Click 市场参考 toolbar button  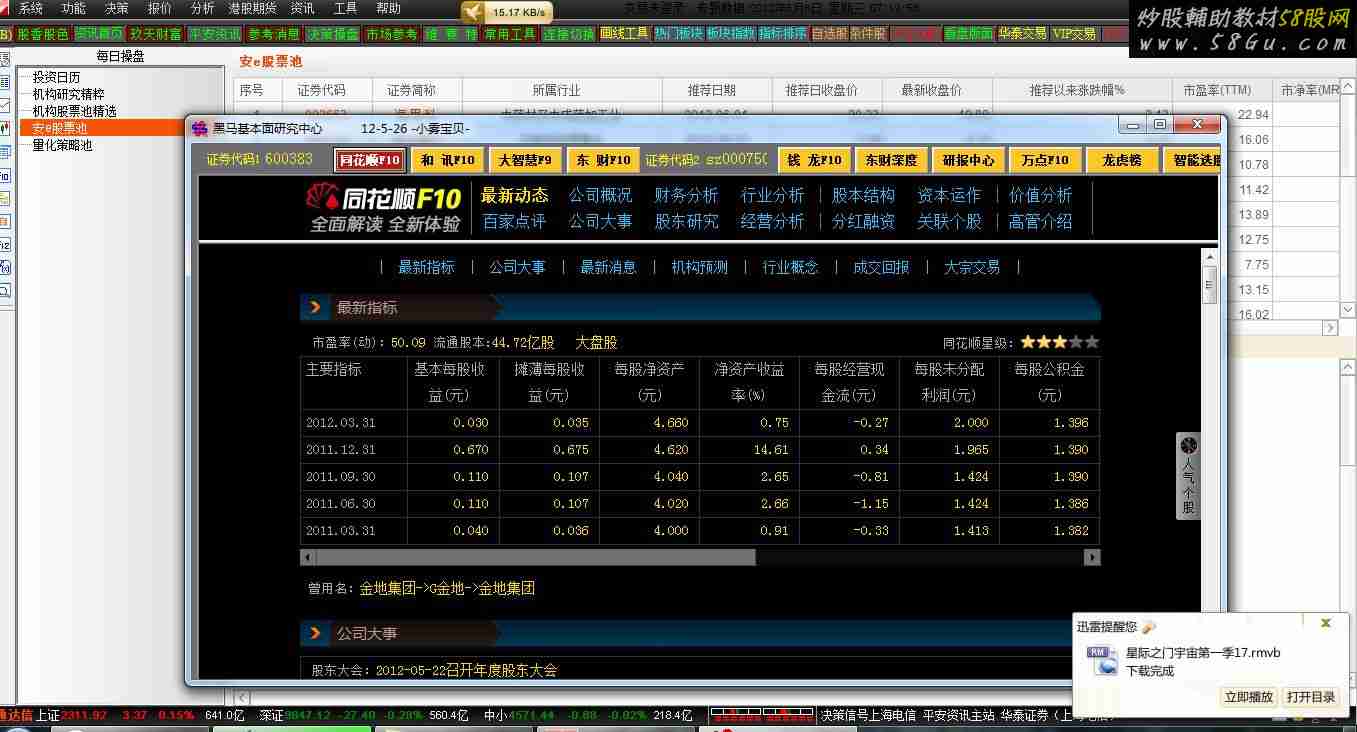391,34
